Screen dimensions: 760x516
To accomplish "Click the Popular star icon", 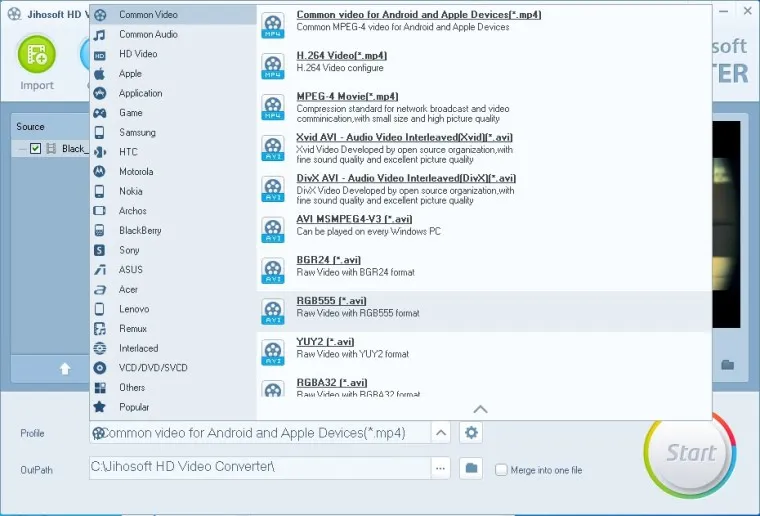I will [x=100, y=407].
